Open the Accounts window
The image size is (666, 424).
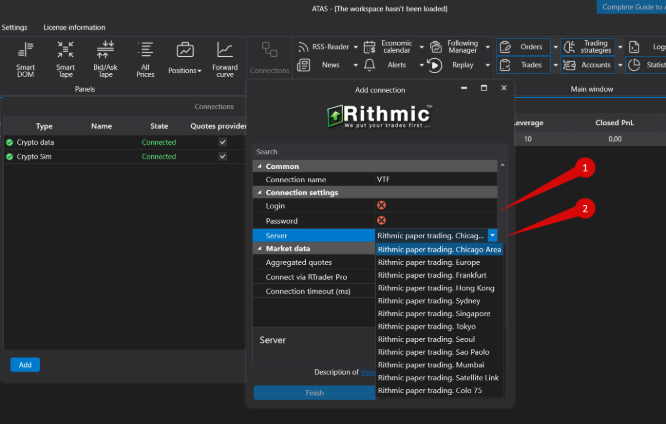(588, 65)
